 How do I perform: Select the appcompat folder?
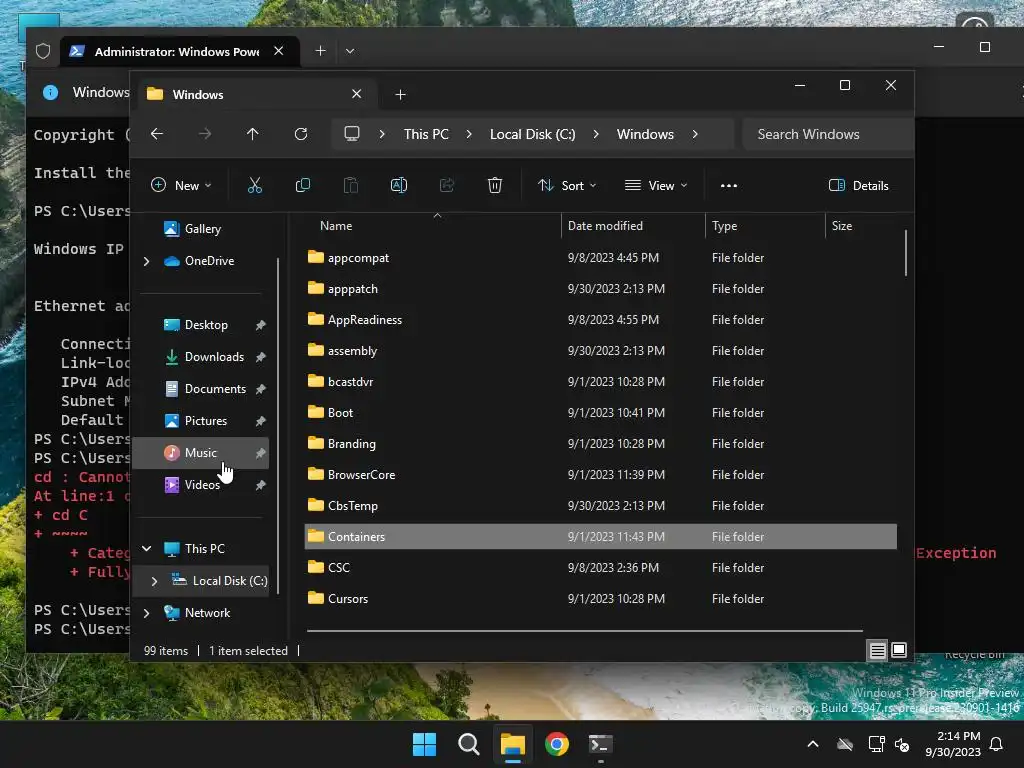(359, 258)
